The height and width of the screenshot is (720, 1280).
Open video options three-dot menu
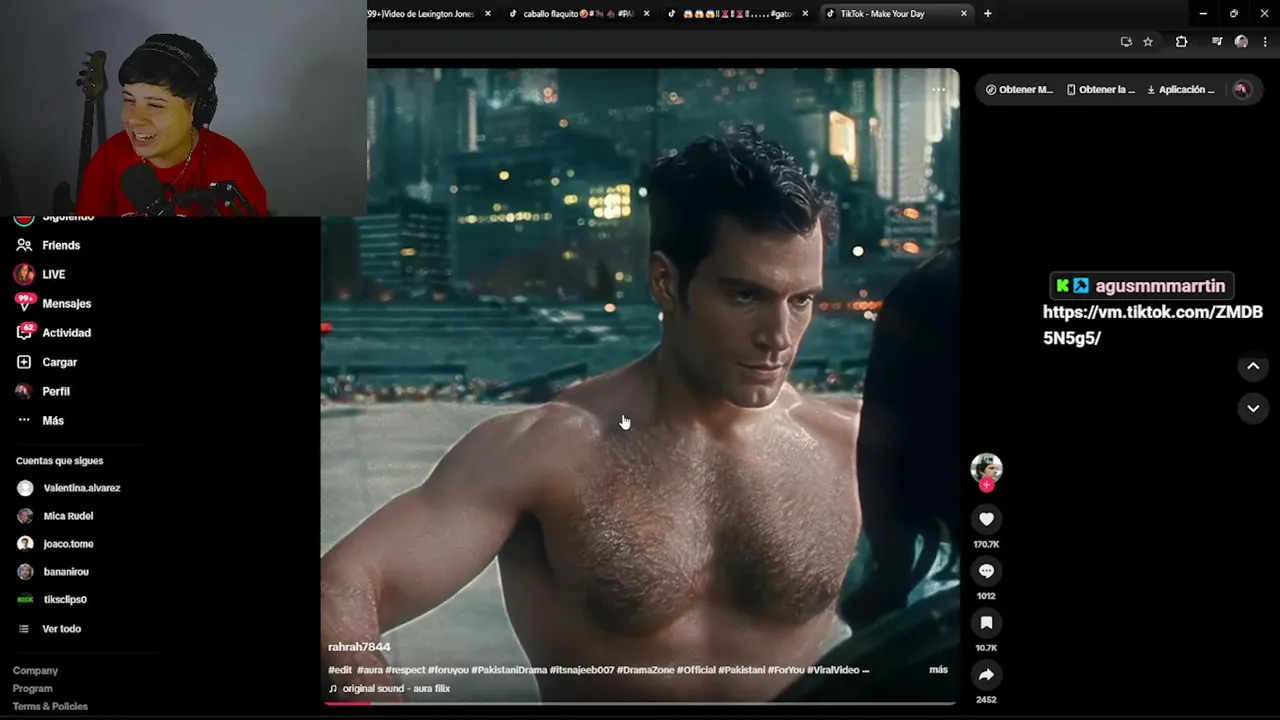point(938,90)
